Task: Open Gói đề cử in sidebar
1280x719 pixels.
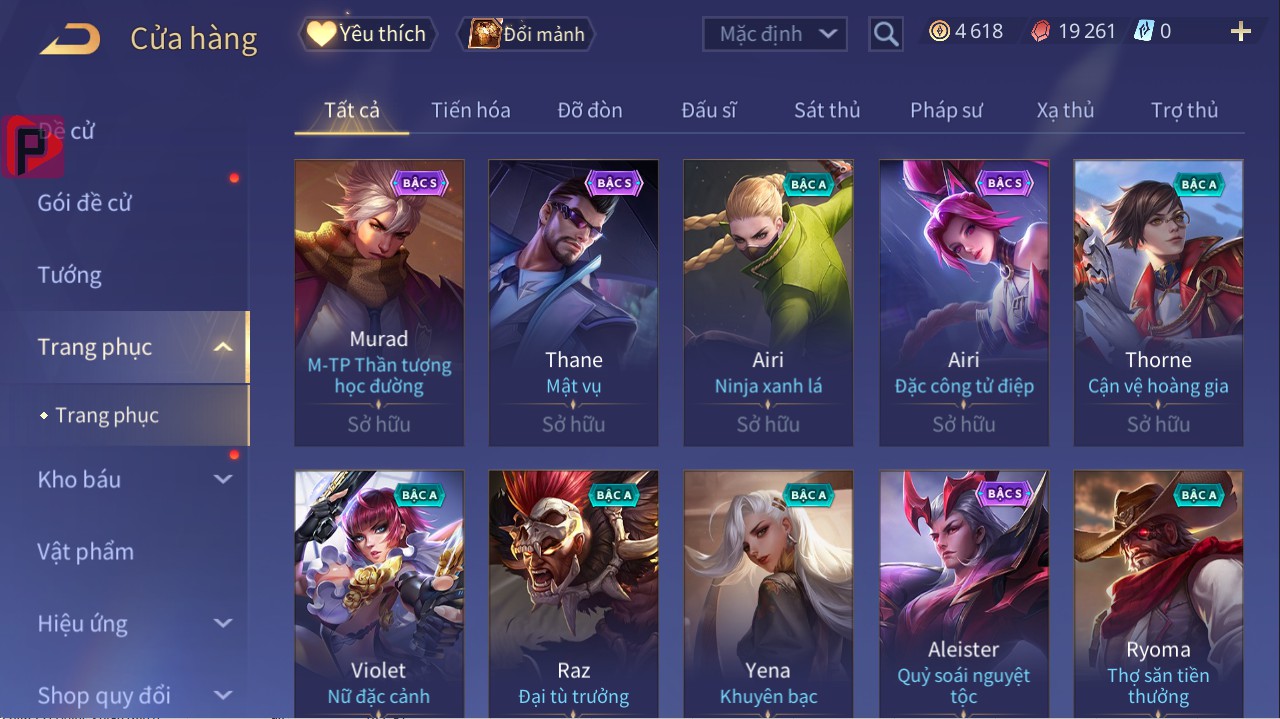Action: tap(85, 203)
